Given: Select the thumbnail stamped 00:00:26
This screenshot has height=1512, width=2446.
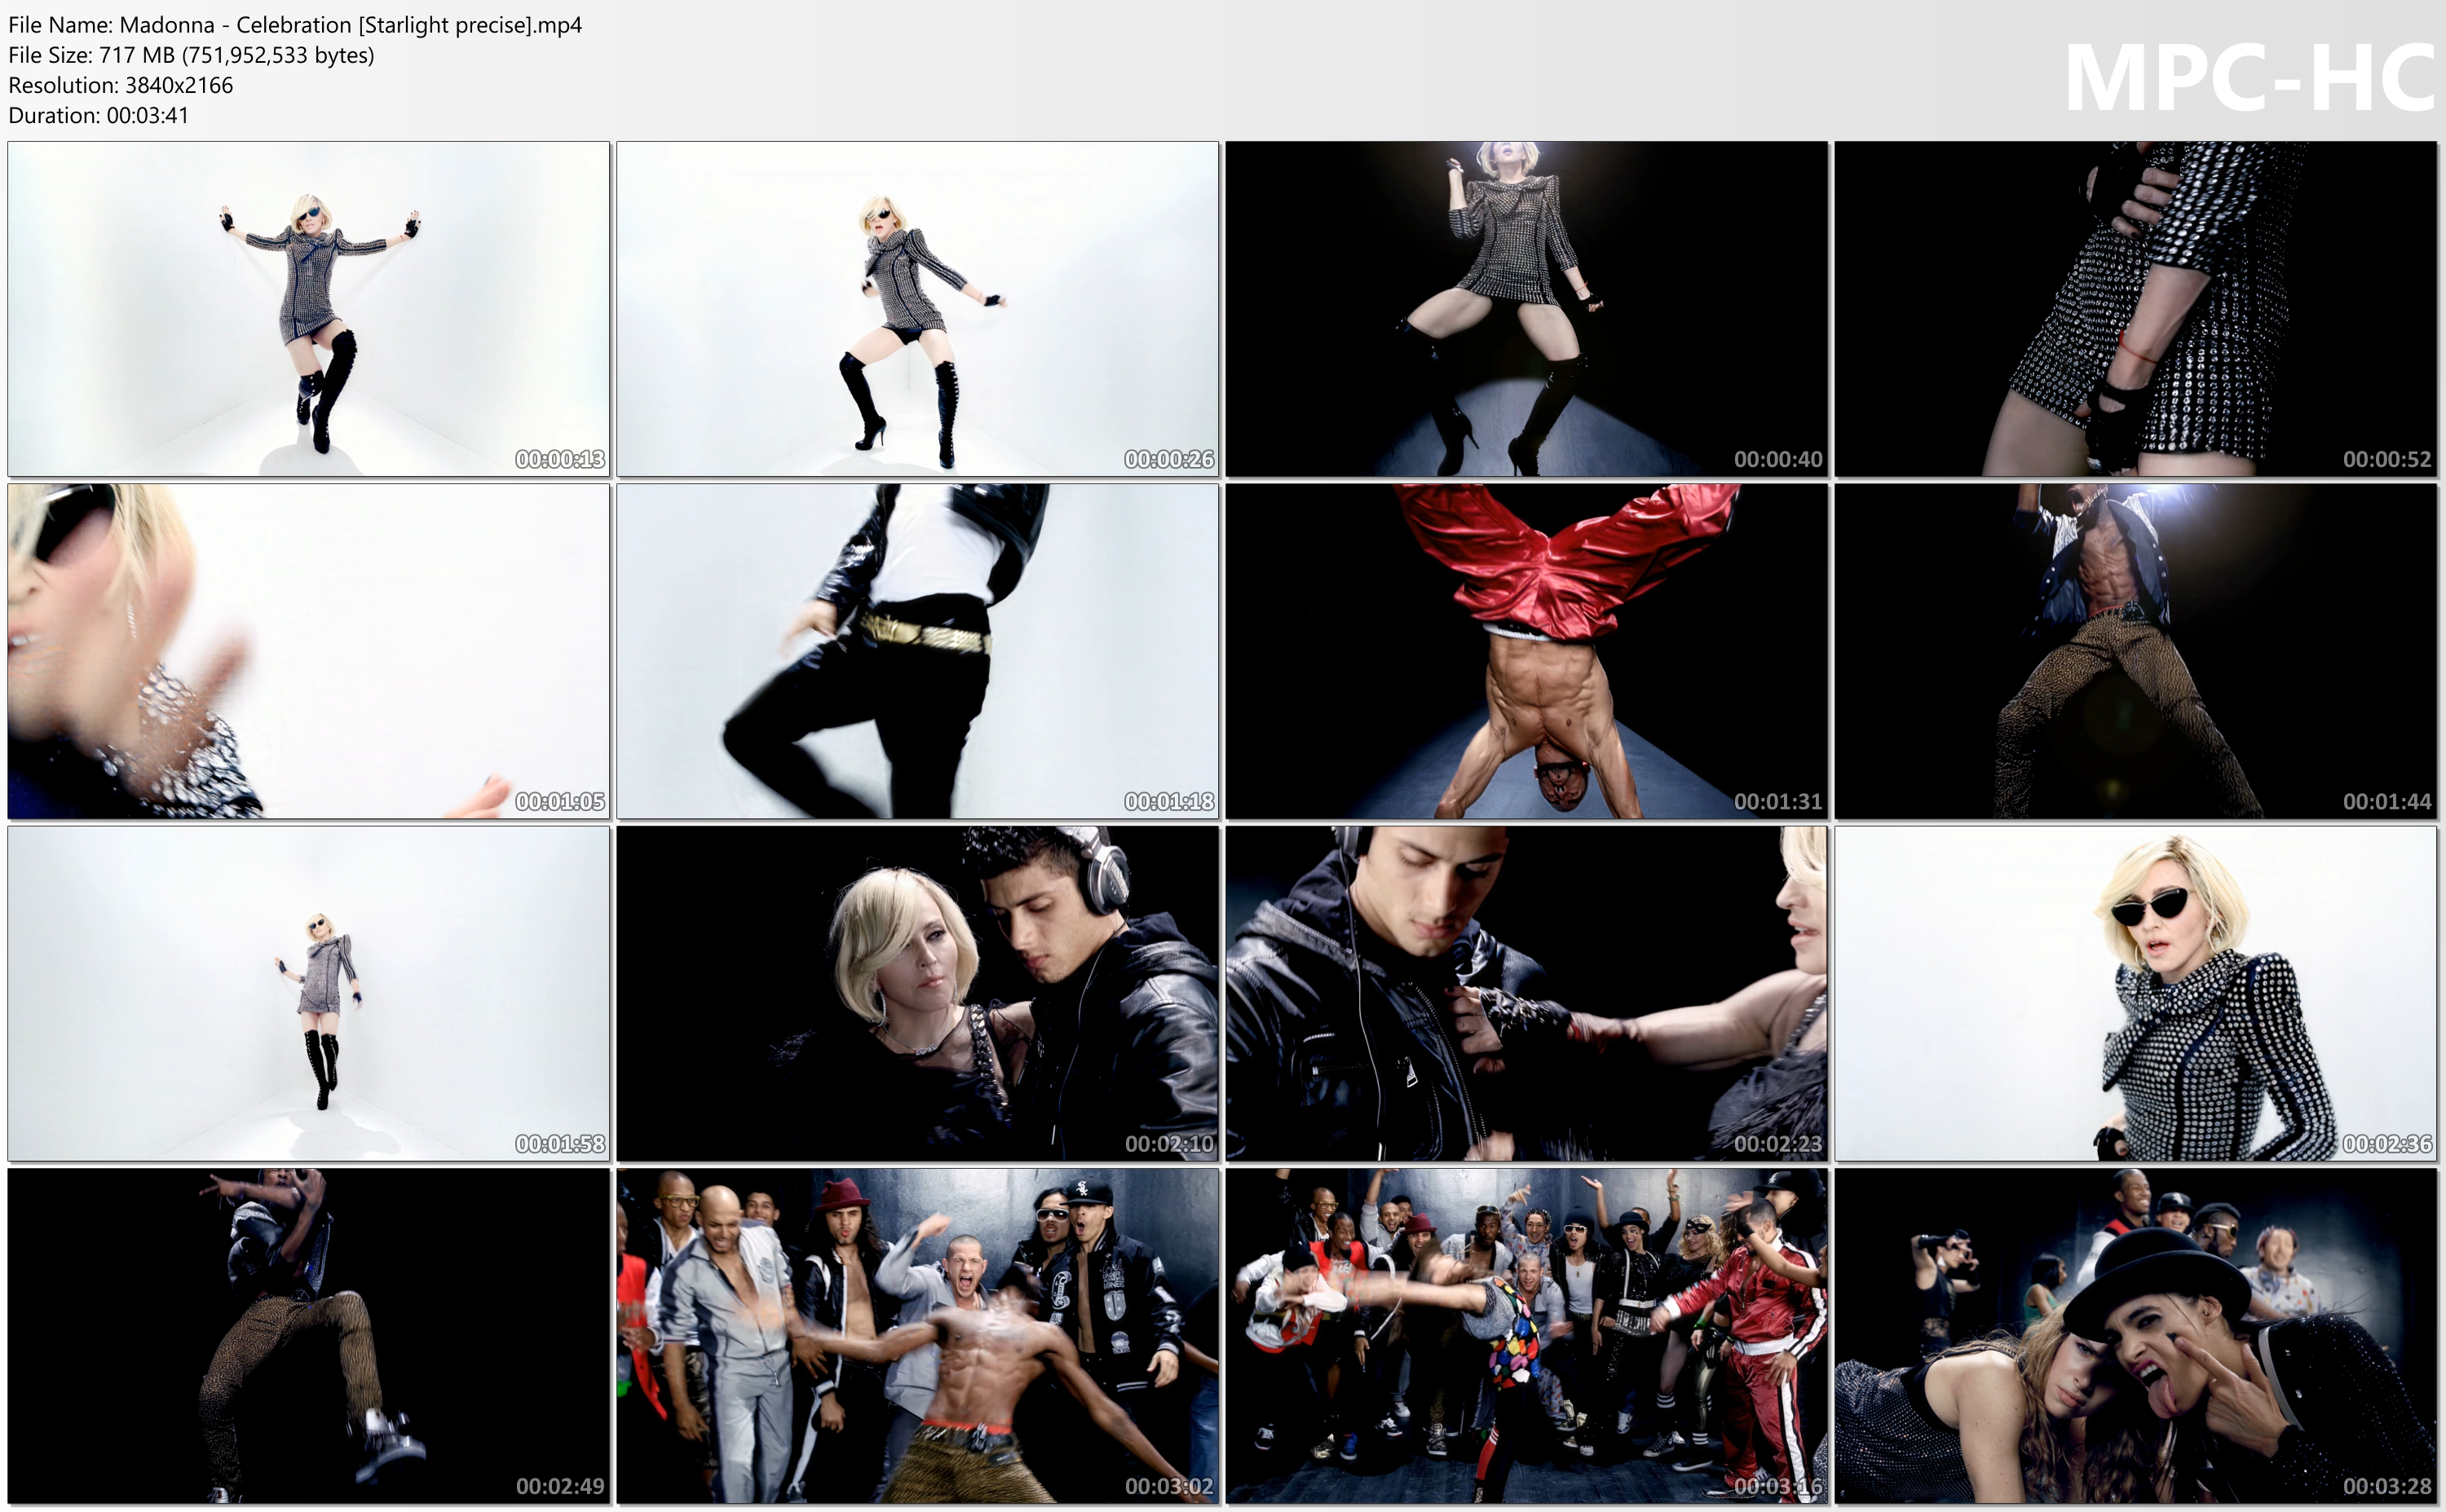Looking at the screenshot, I should 918,309.
